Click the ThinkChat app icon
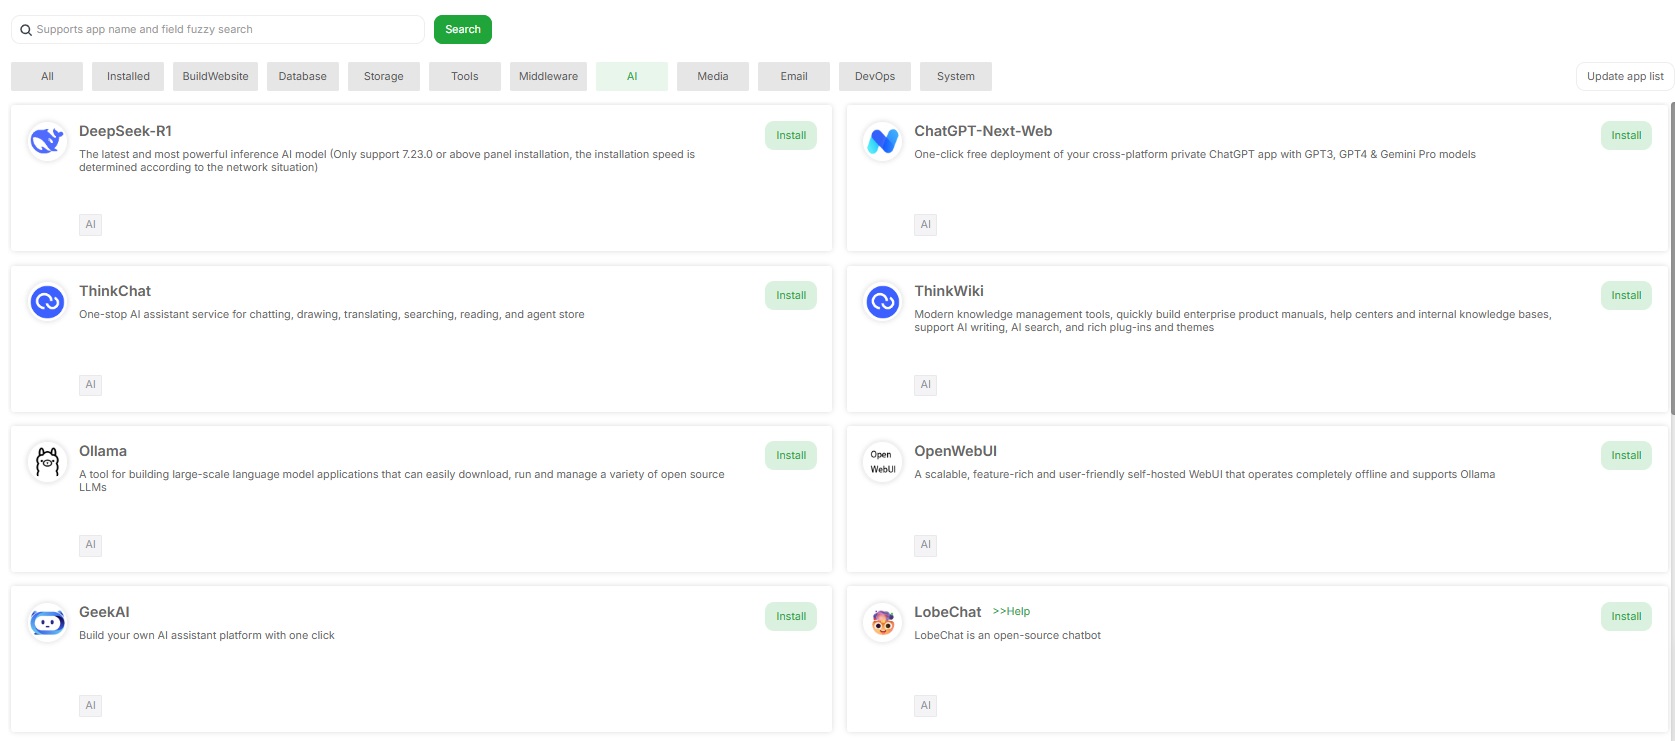The image size is (1675, 741). click(47, 301)
